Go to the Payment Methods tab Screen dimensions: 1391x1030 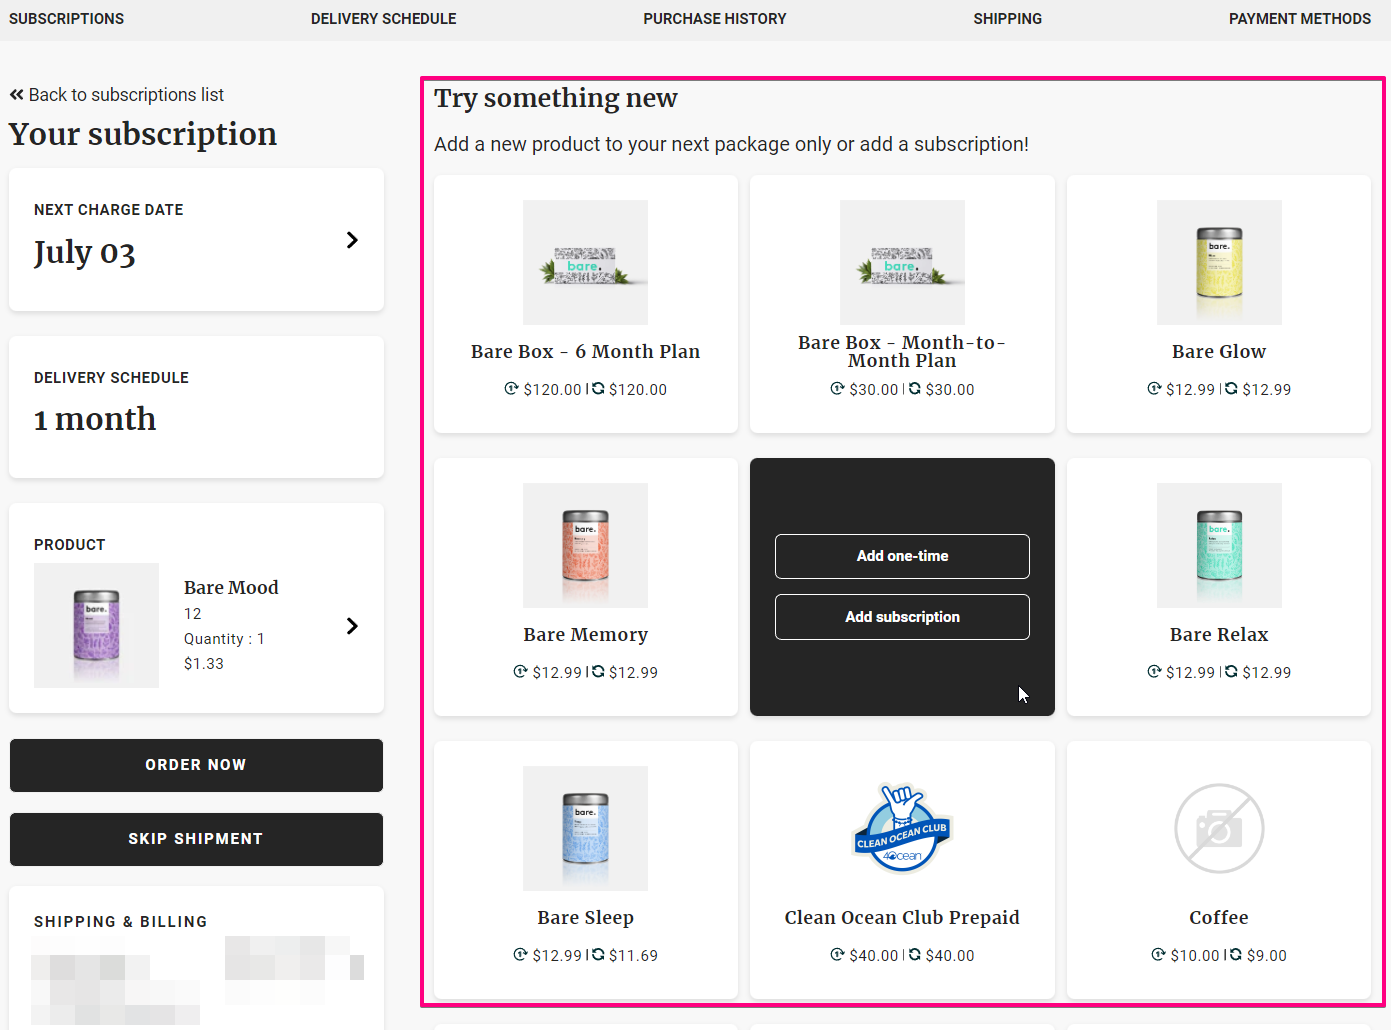(x=1299, y=18)
